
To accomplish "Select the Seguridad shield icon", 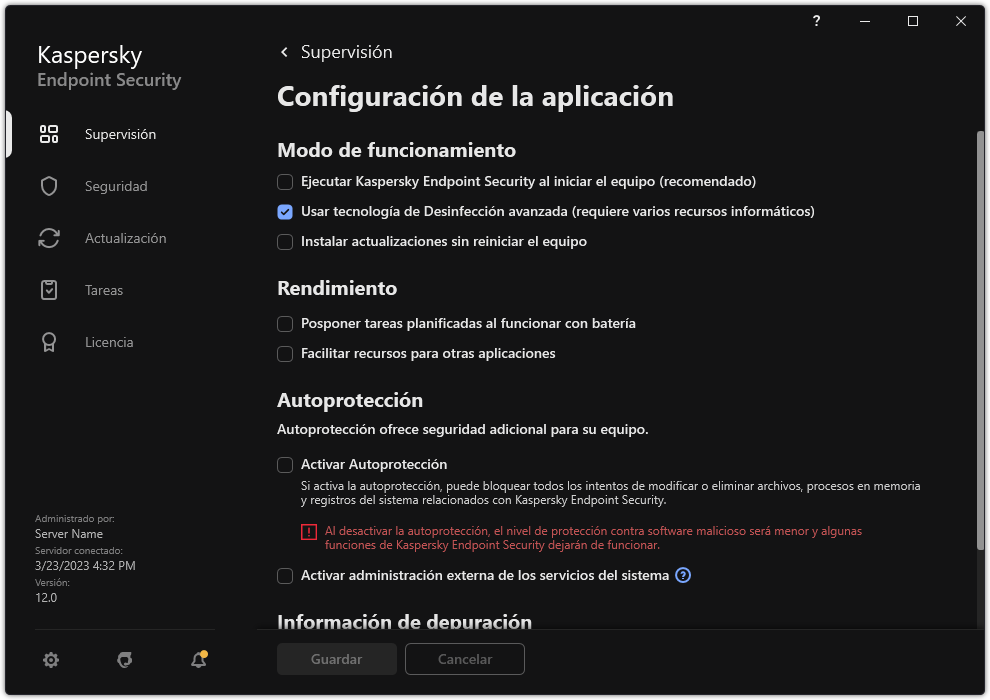I will click(x=49, y=186).
